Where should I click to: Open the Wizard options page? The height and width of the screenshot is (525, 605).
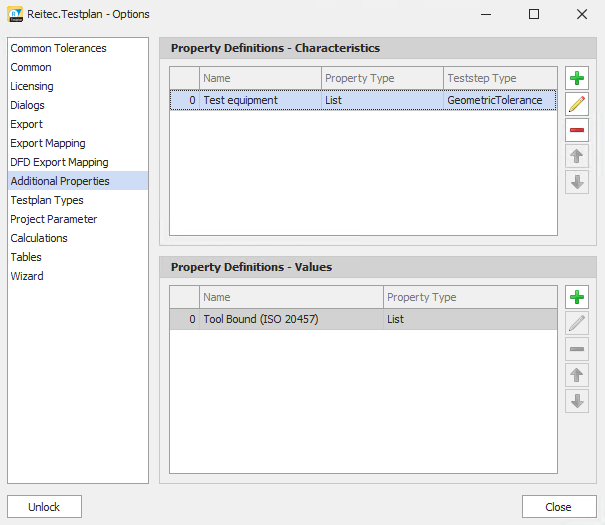click(27, 276)
